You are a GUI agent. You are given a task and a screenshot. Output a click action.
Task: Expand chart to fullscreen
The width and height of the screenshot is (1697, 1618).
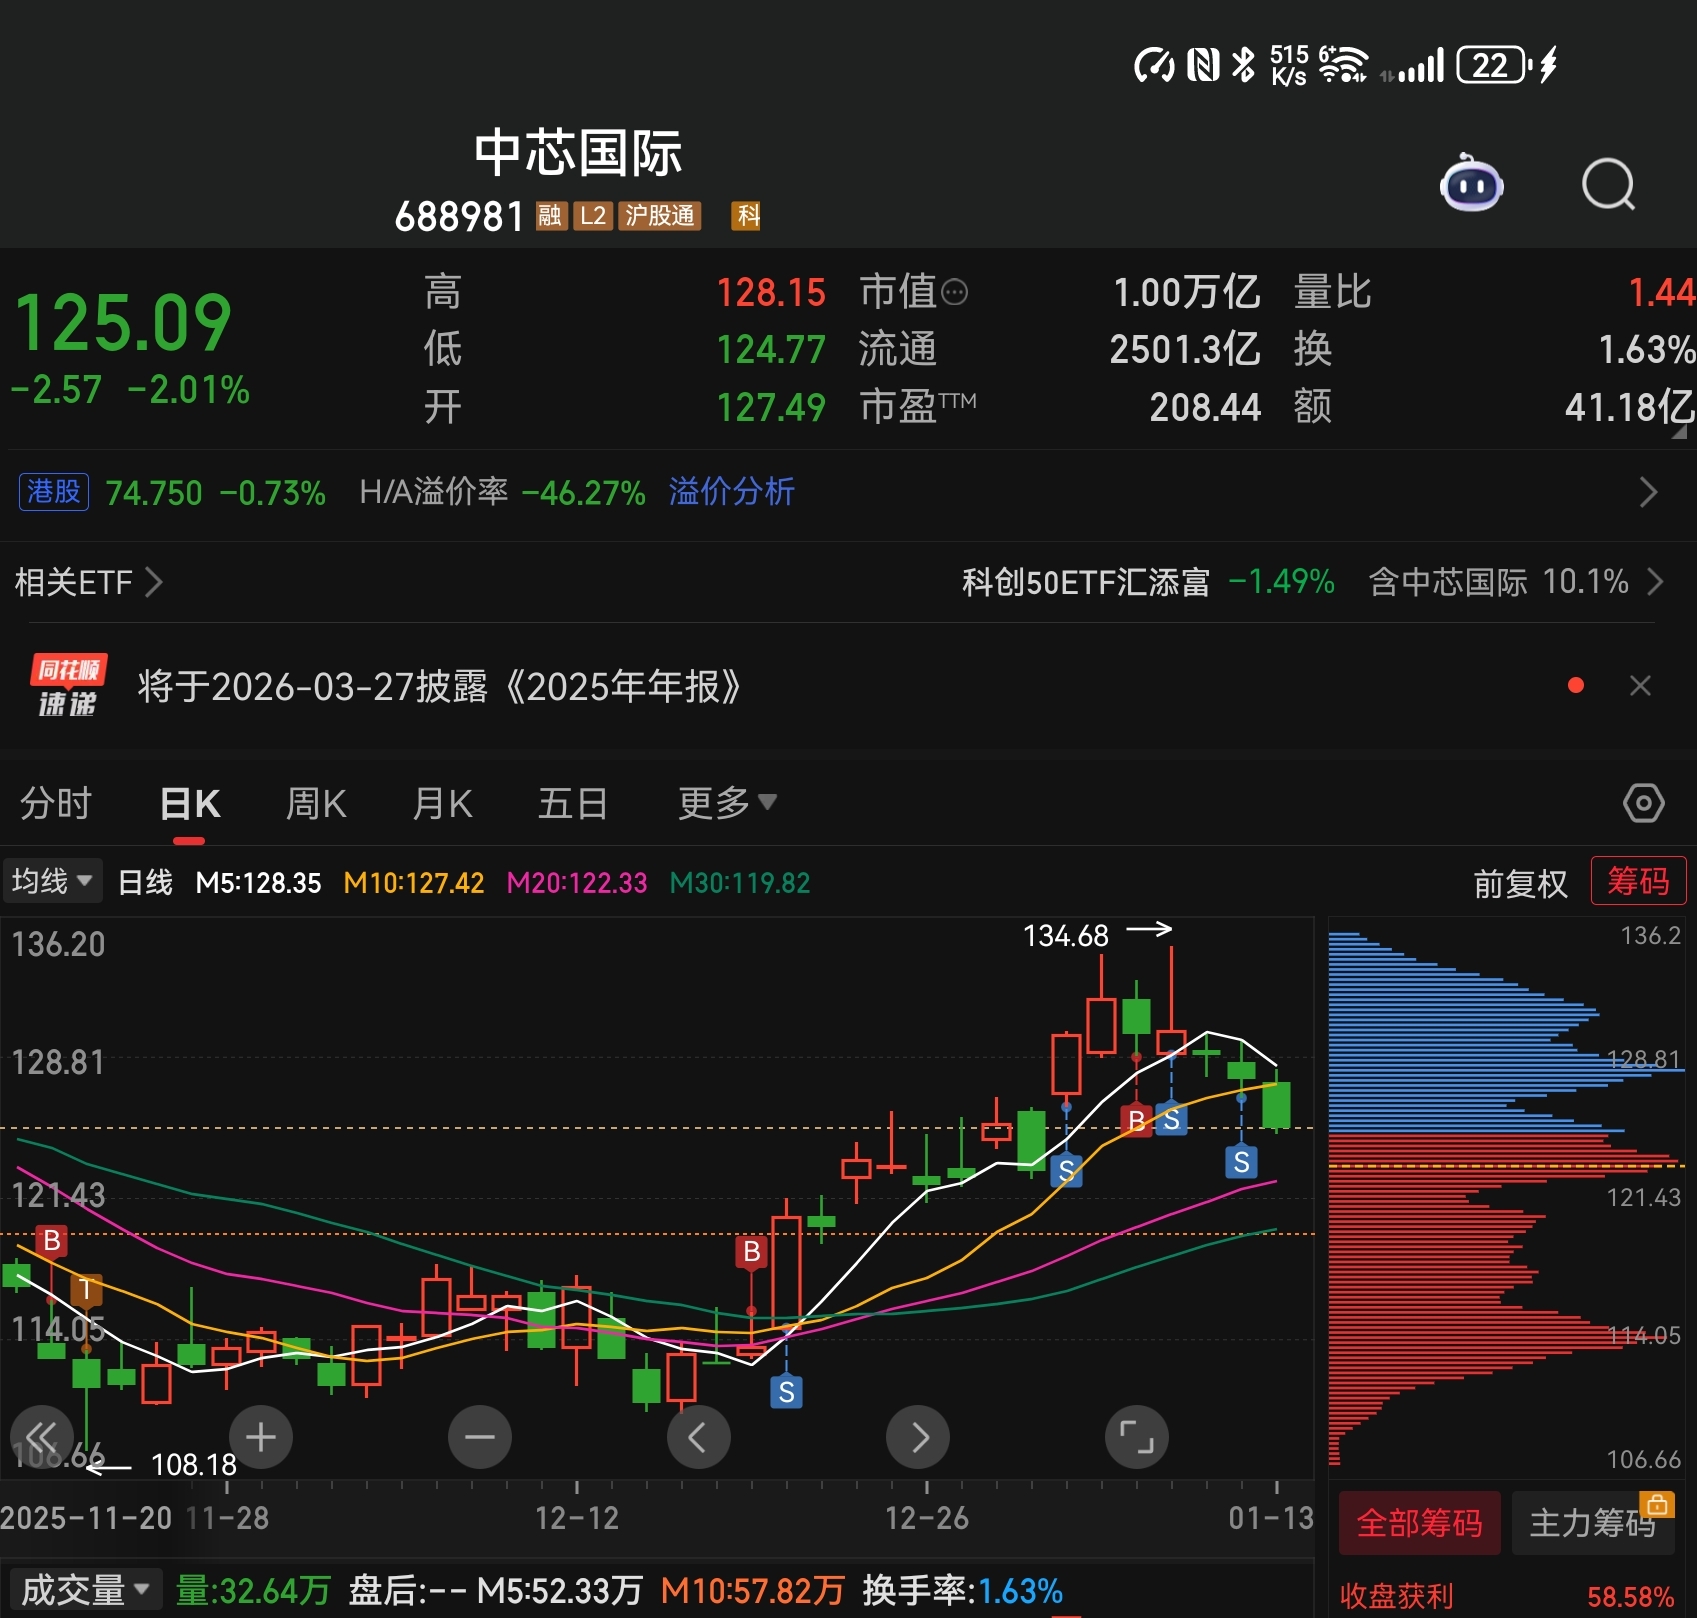coord(1137,1437)
